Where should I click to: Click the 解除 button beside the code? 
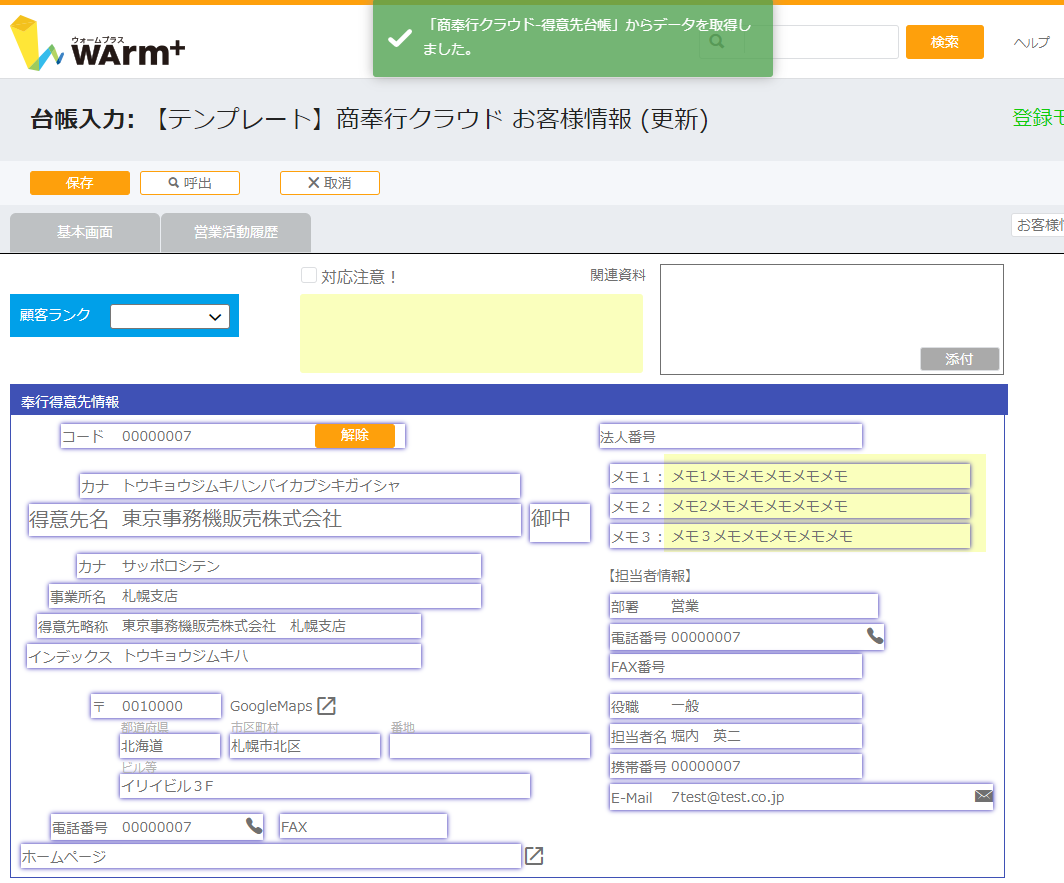[x=355, y=435]
